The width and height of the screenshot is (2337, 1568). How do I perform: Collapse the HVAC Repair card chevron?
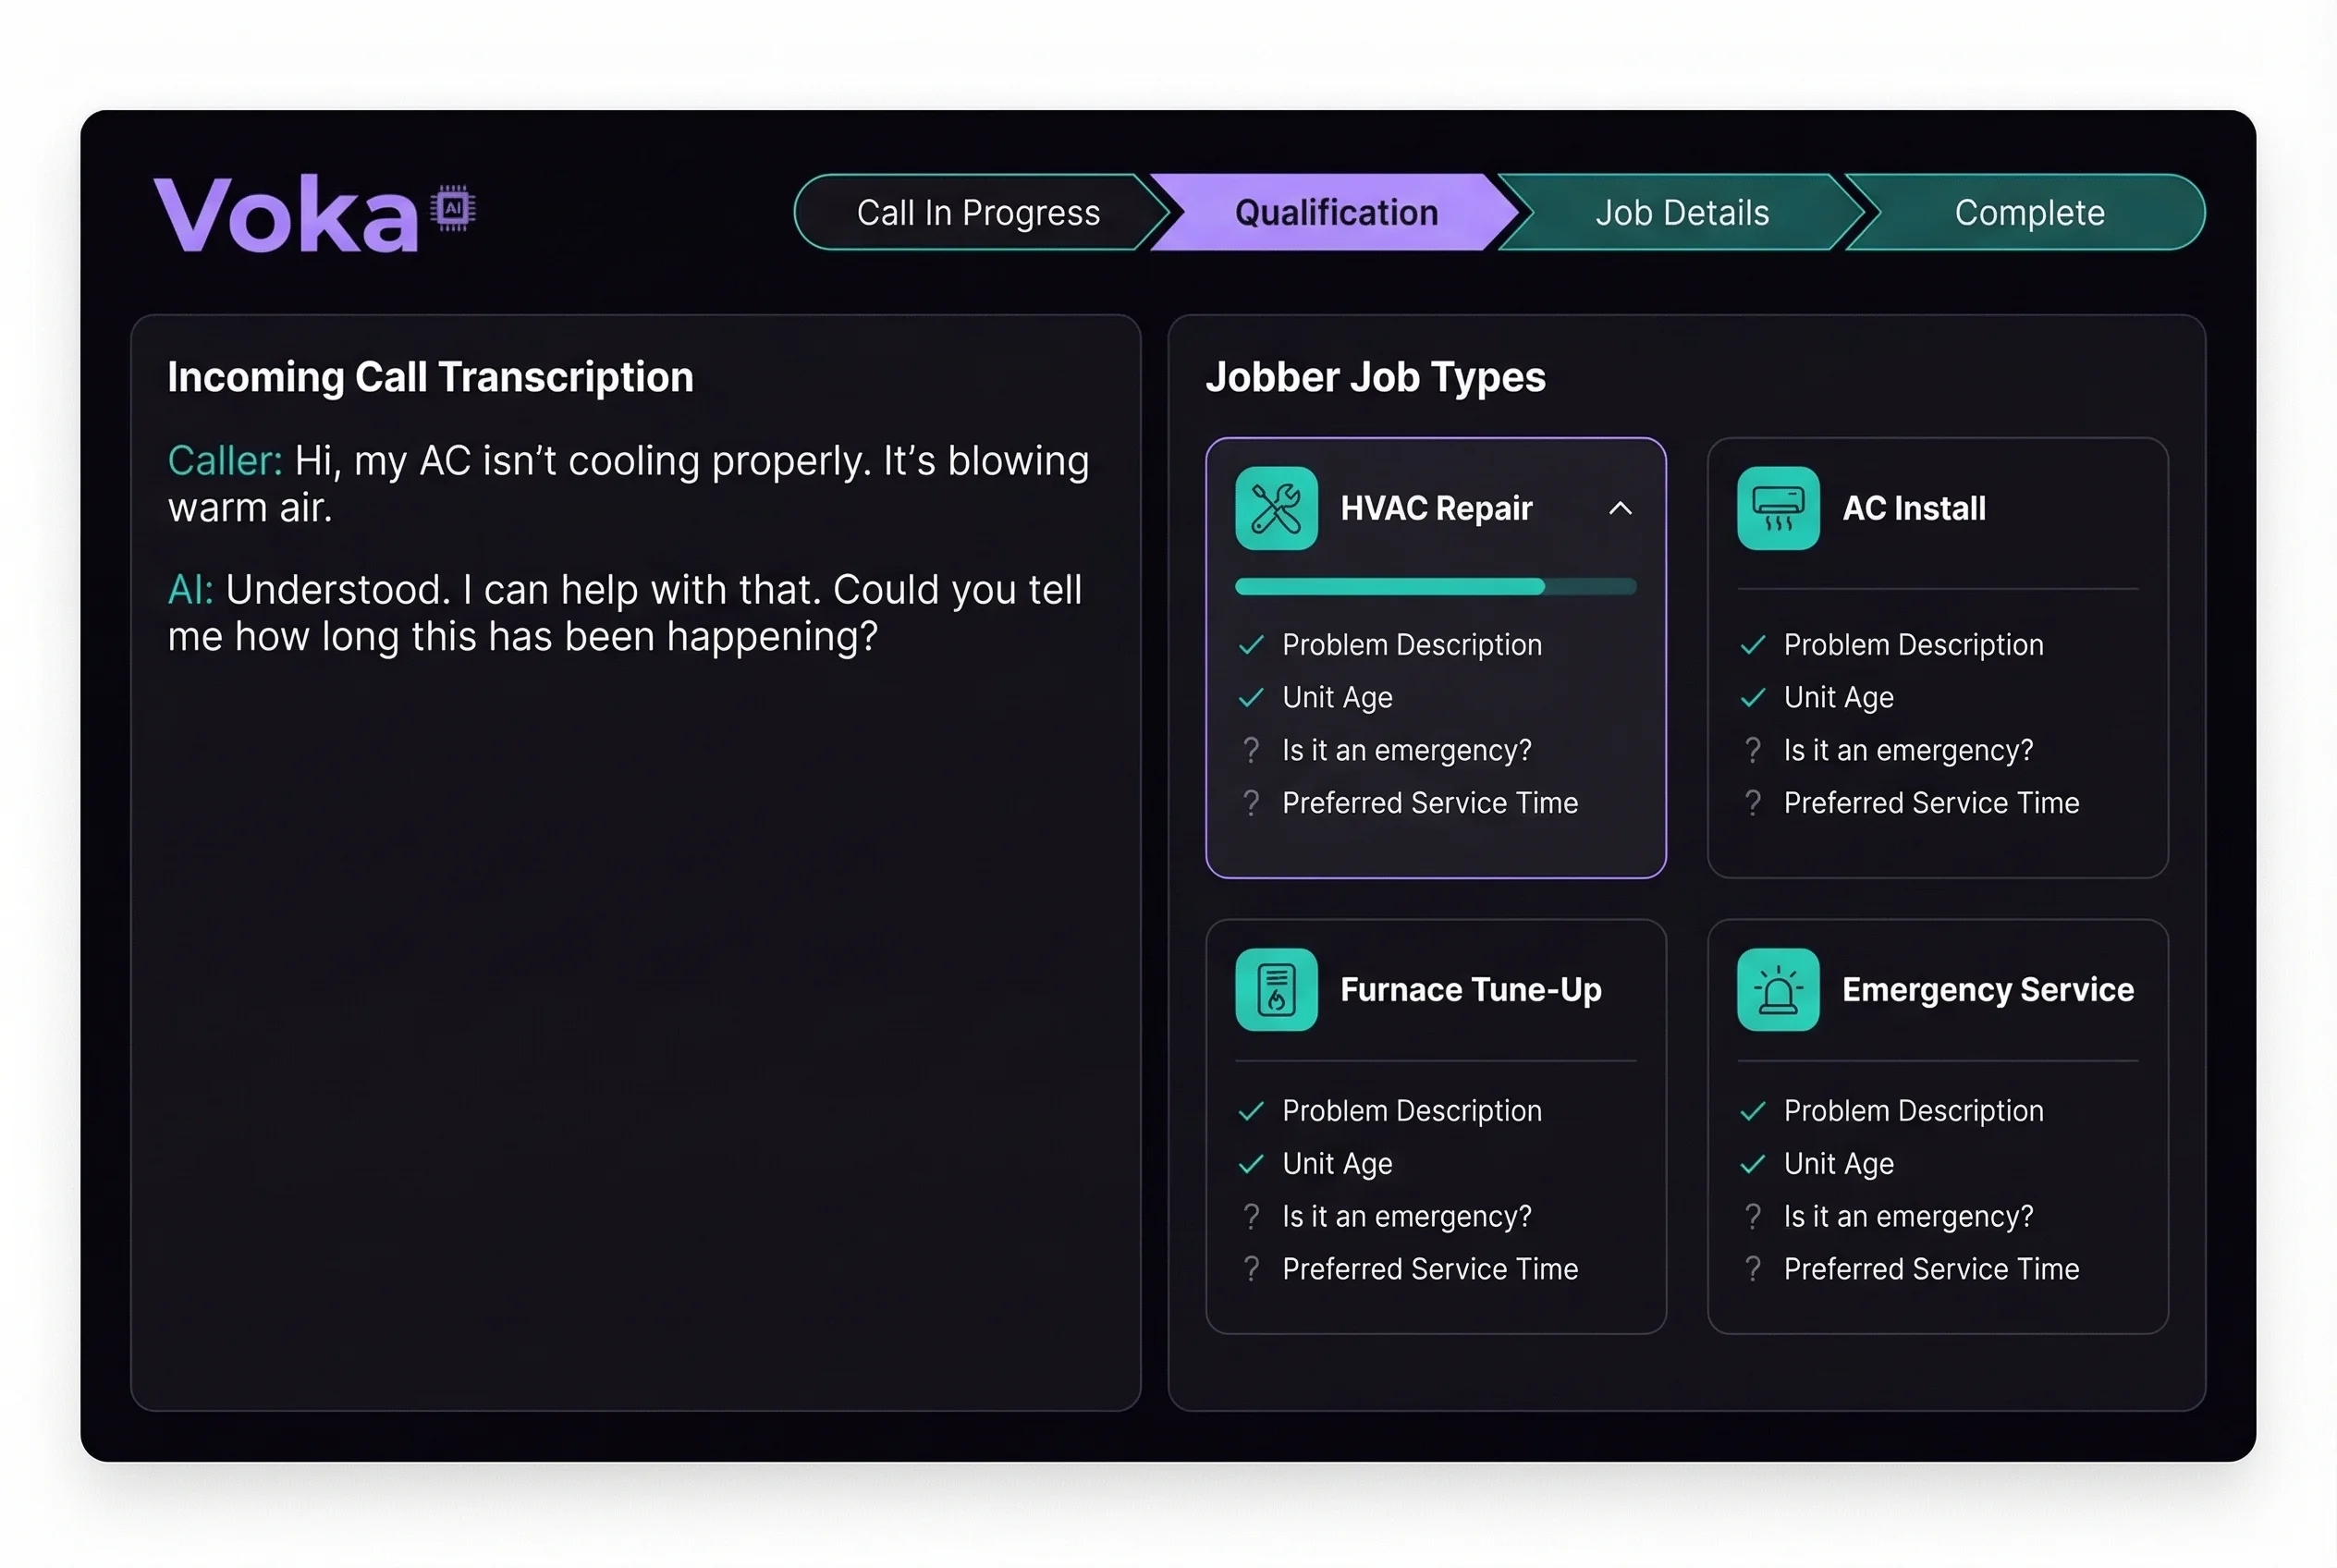[1620, 508]
